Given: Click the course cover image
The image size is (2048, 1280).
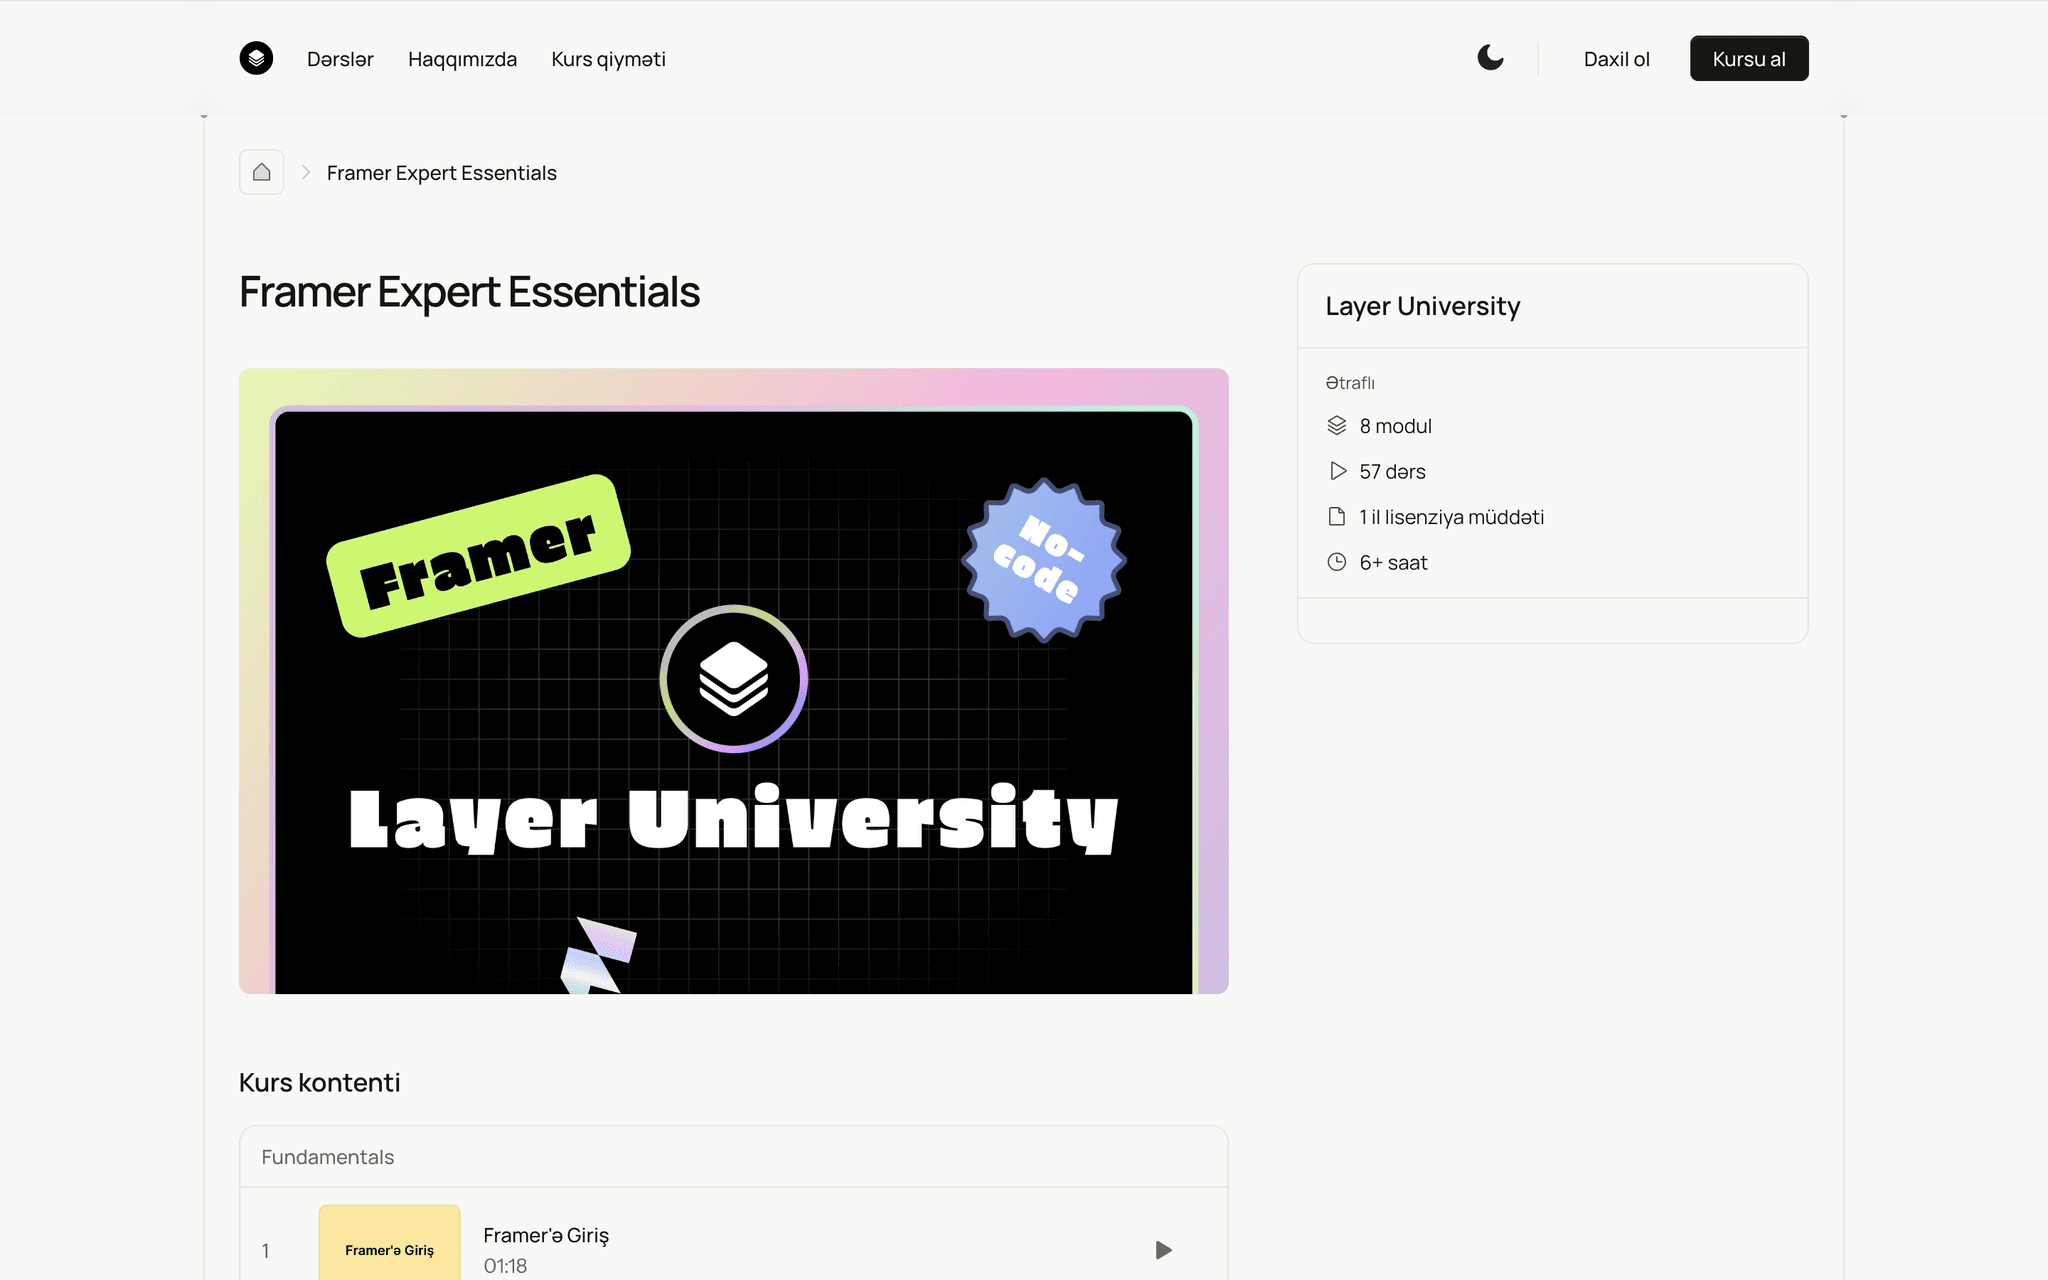Looking at the screenshot, I should point(733,681).
